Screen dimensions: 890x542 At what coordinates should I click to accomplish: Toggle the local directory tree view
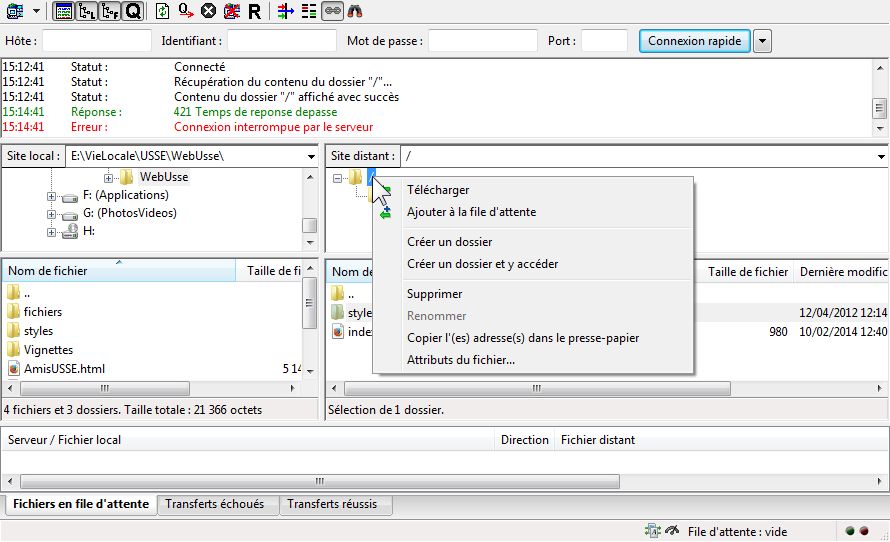(x=86, y=11)
